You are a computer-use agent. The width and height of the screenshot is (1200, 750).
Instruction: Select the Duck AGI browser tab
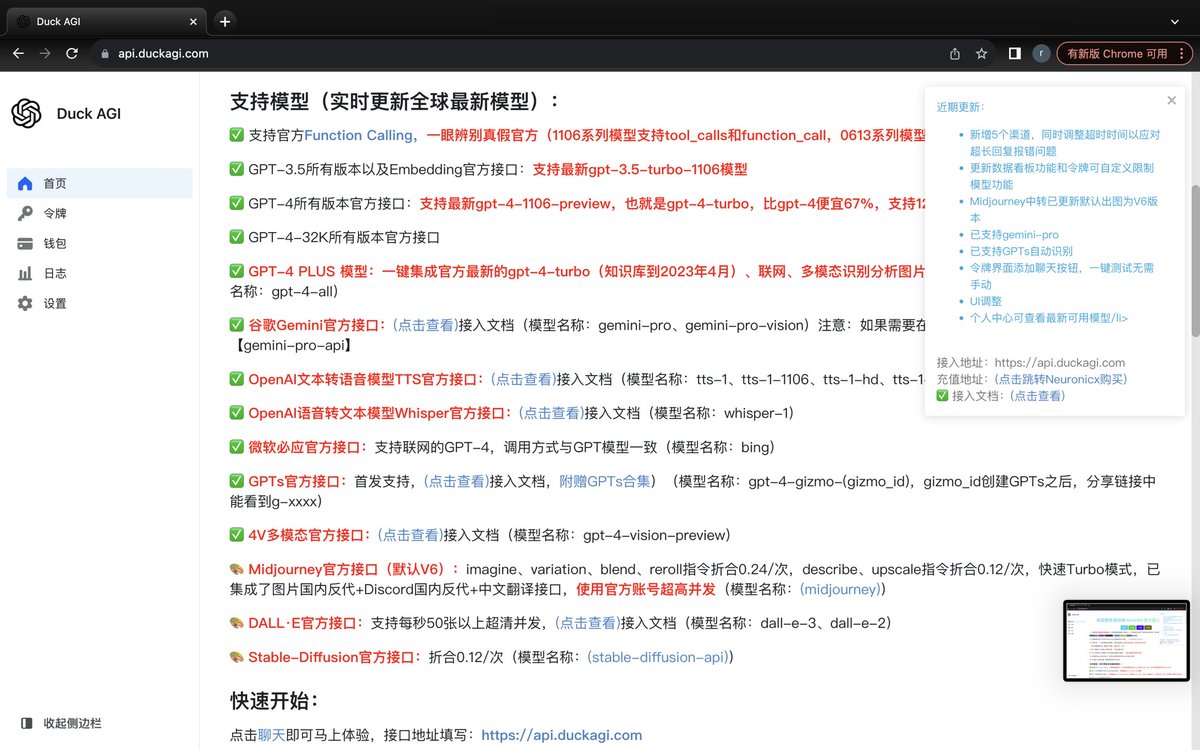(107, 21)
